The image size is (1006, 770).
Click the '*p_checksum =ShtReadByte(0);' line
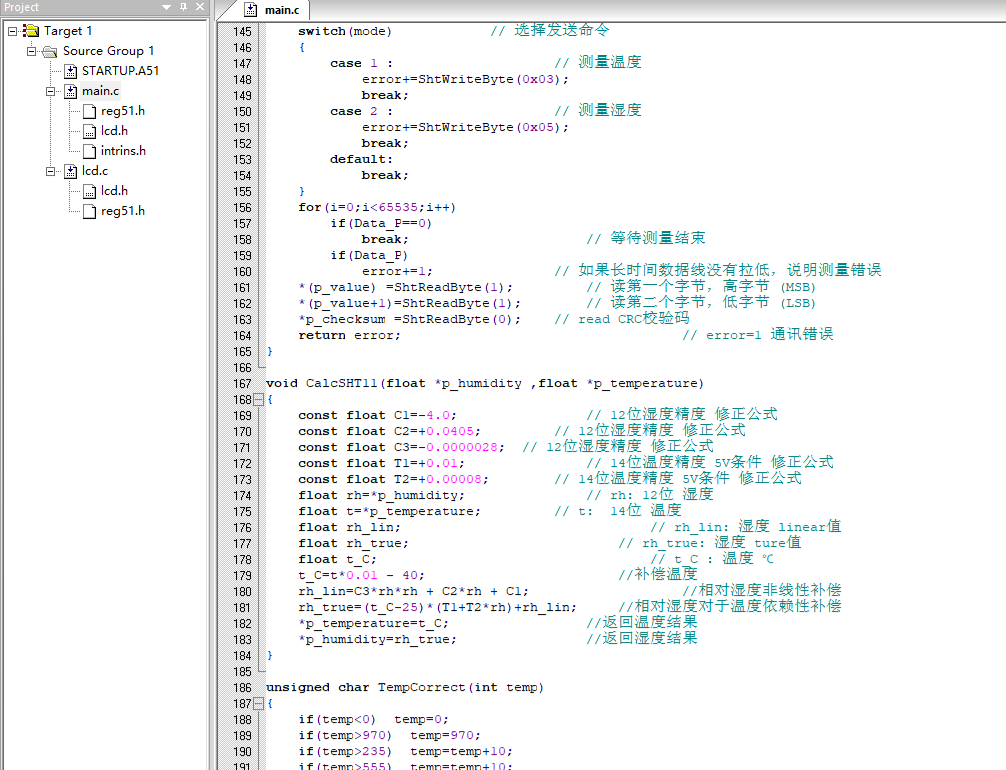(x=409, y=320)
